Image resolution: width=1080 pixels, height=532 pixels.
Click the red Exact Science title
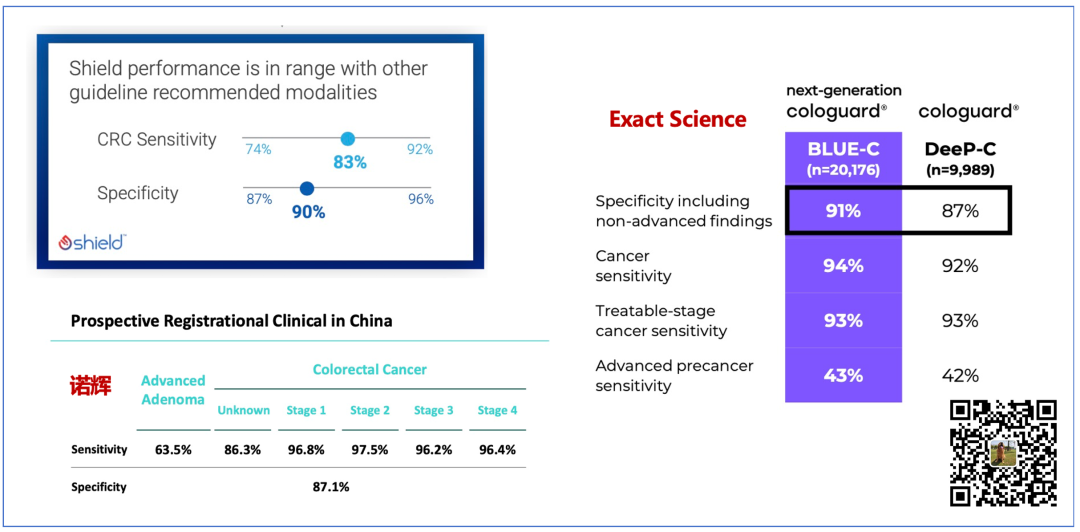[x=678, y=120]
